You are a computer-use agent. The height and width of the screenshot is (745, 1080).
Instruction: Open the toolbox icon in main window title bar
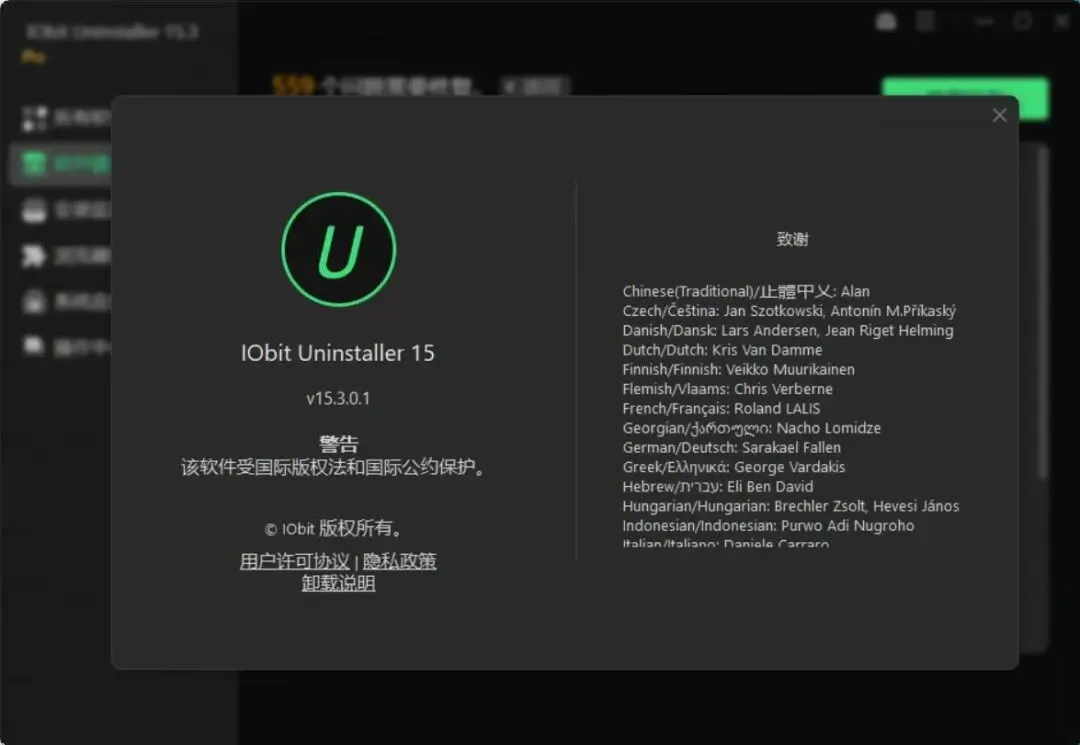coord(886,22)
